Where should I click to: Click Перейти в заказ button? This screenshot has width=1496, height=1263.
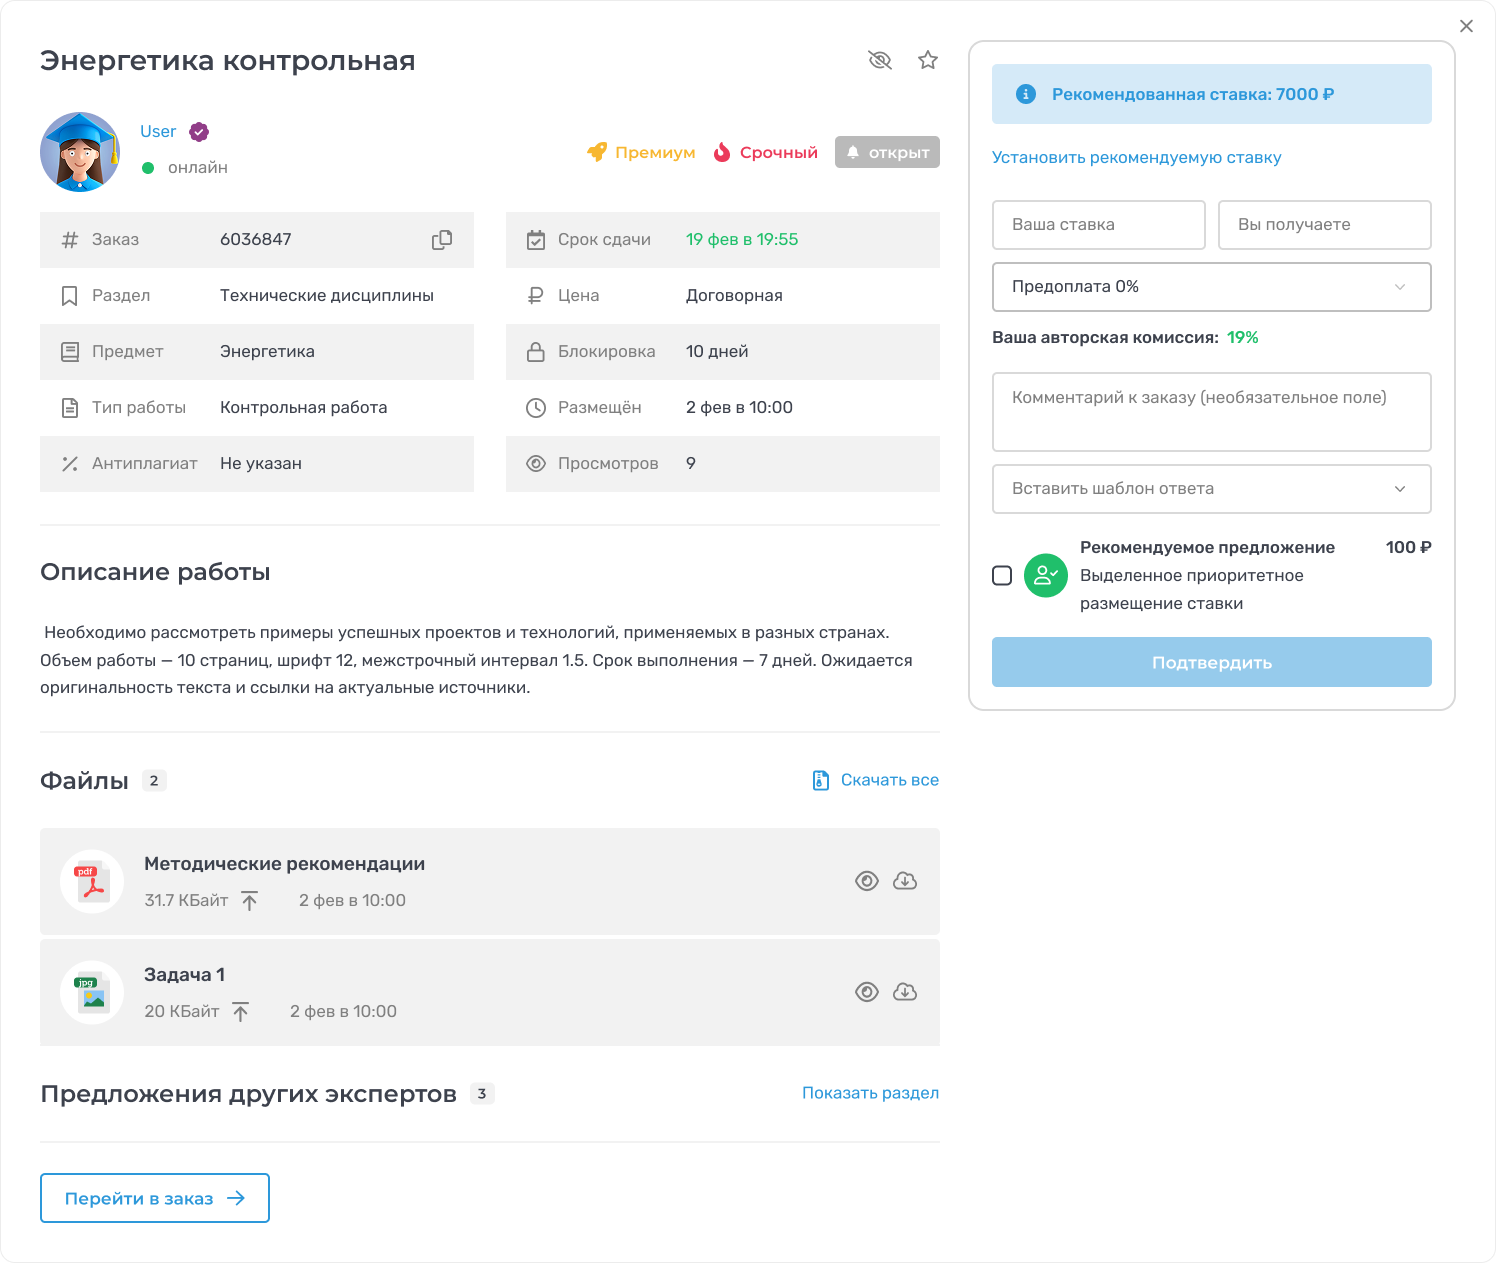pos(155,1198)
